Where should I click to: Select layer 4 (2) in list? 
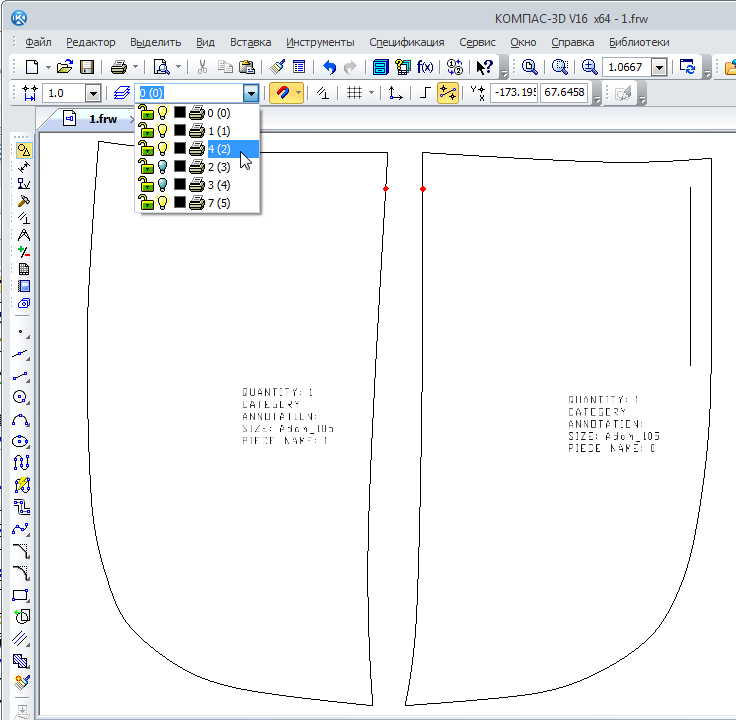(218, 149)
